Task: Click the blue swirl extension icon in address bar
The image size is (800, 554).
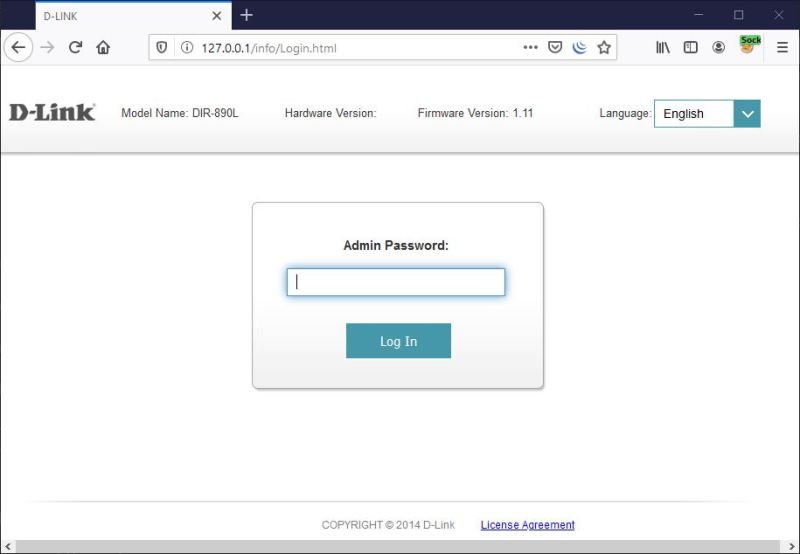Action: click(580, 47)
